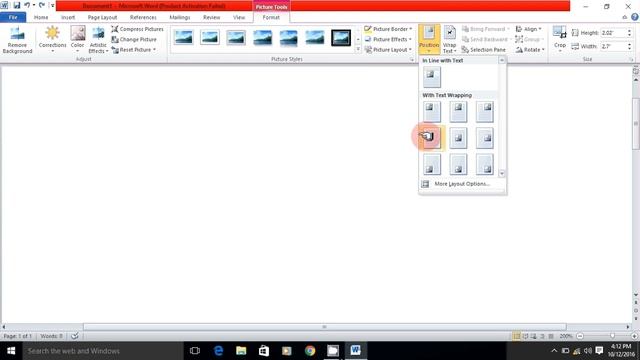Open the Rotate dropdown
This screenshot has height=360, width=640.
pyautogui.click(x=530, y=49)
